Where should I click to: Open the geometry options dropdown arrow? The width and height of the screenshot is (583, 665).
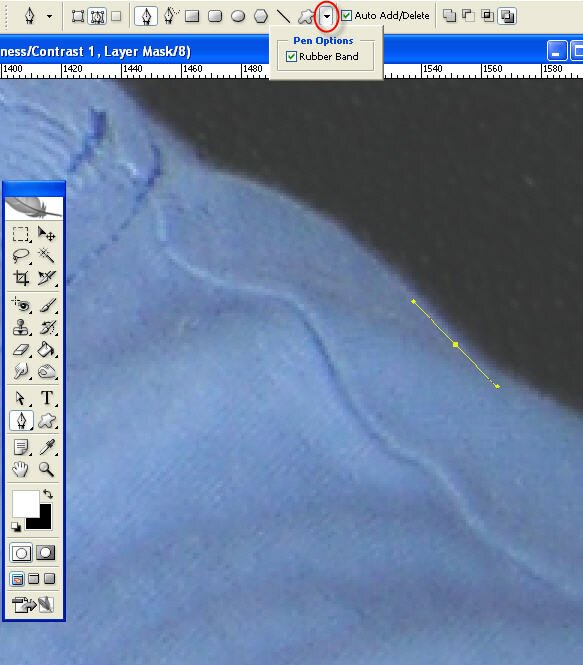click(326, 16)
